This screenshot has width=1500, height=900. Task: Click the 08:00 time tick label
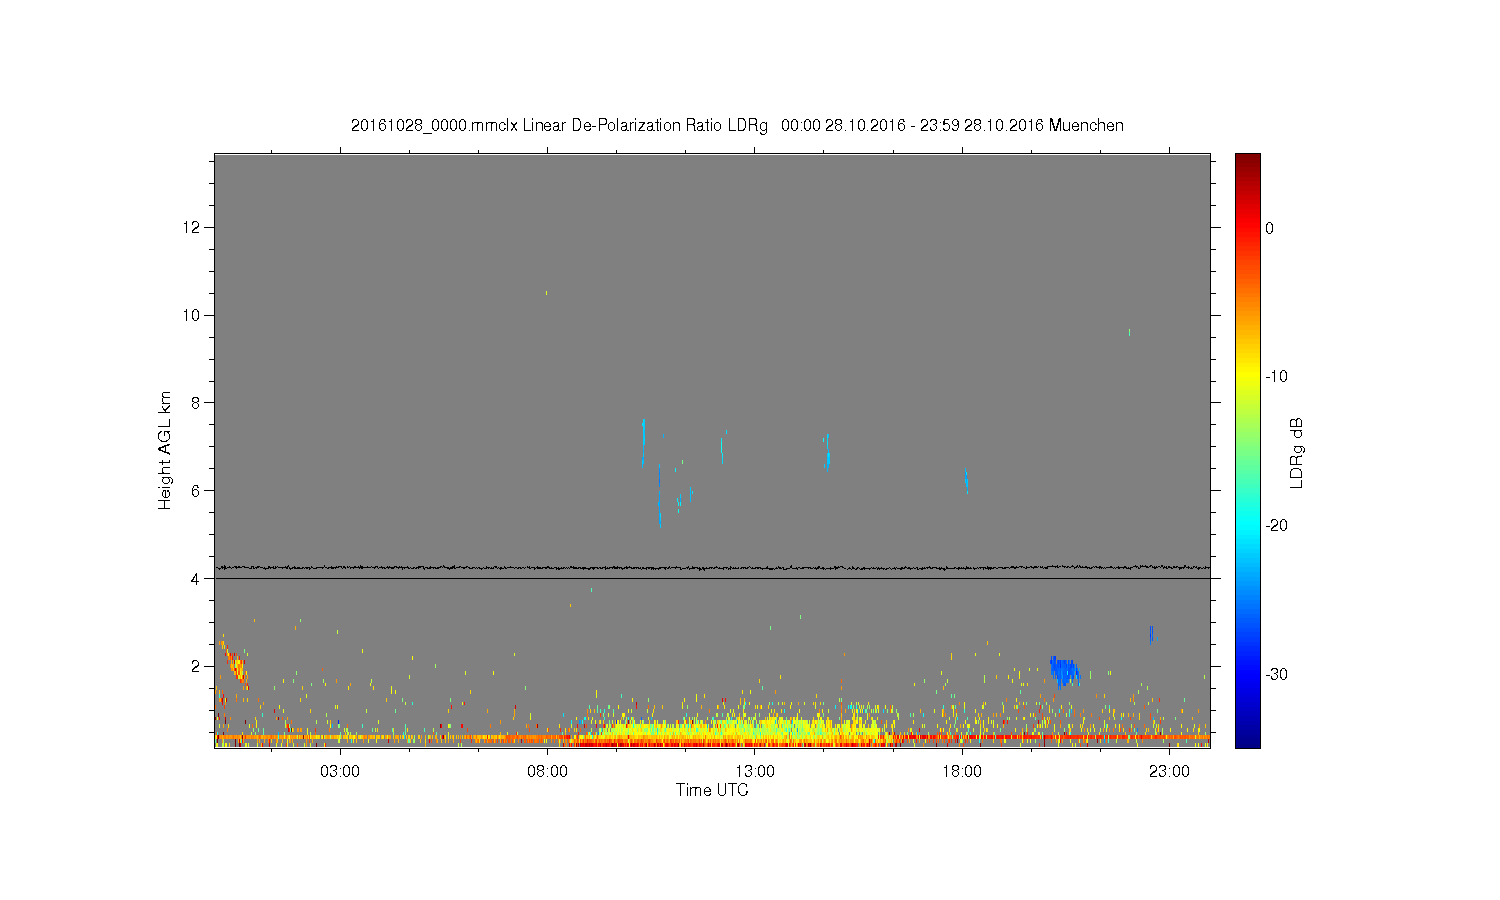548,772
